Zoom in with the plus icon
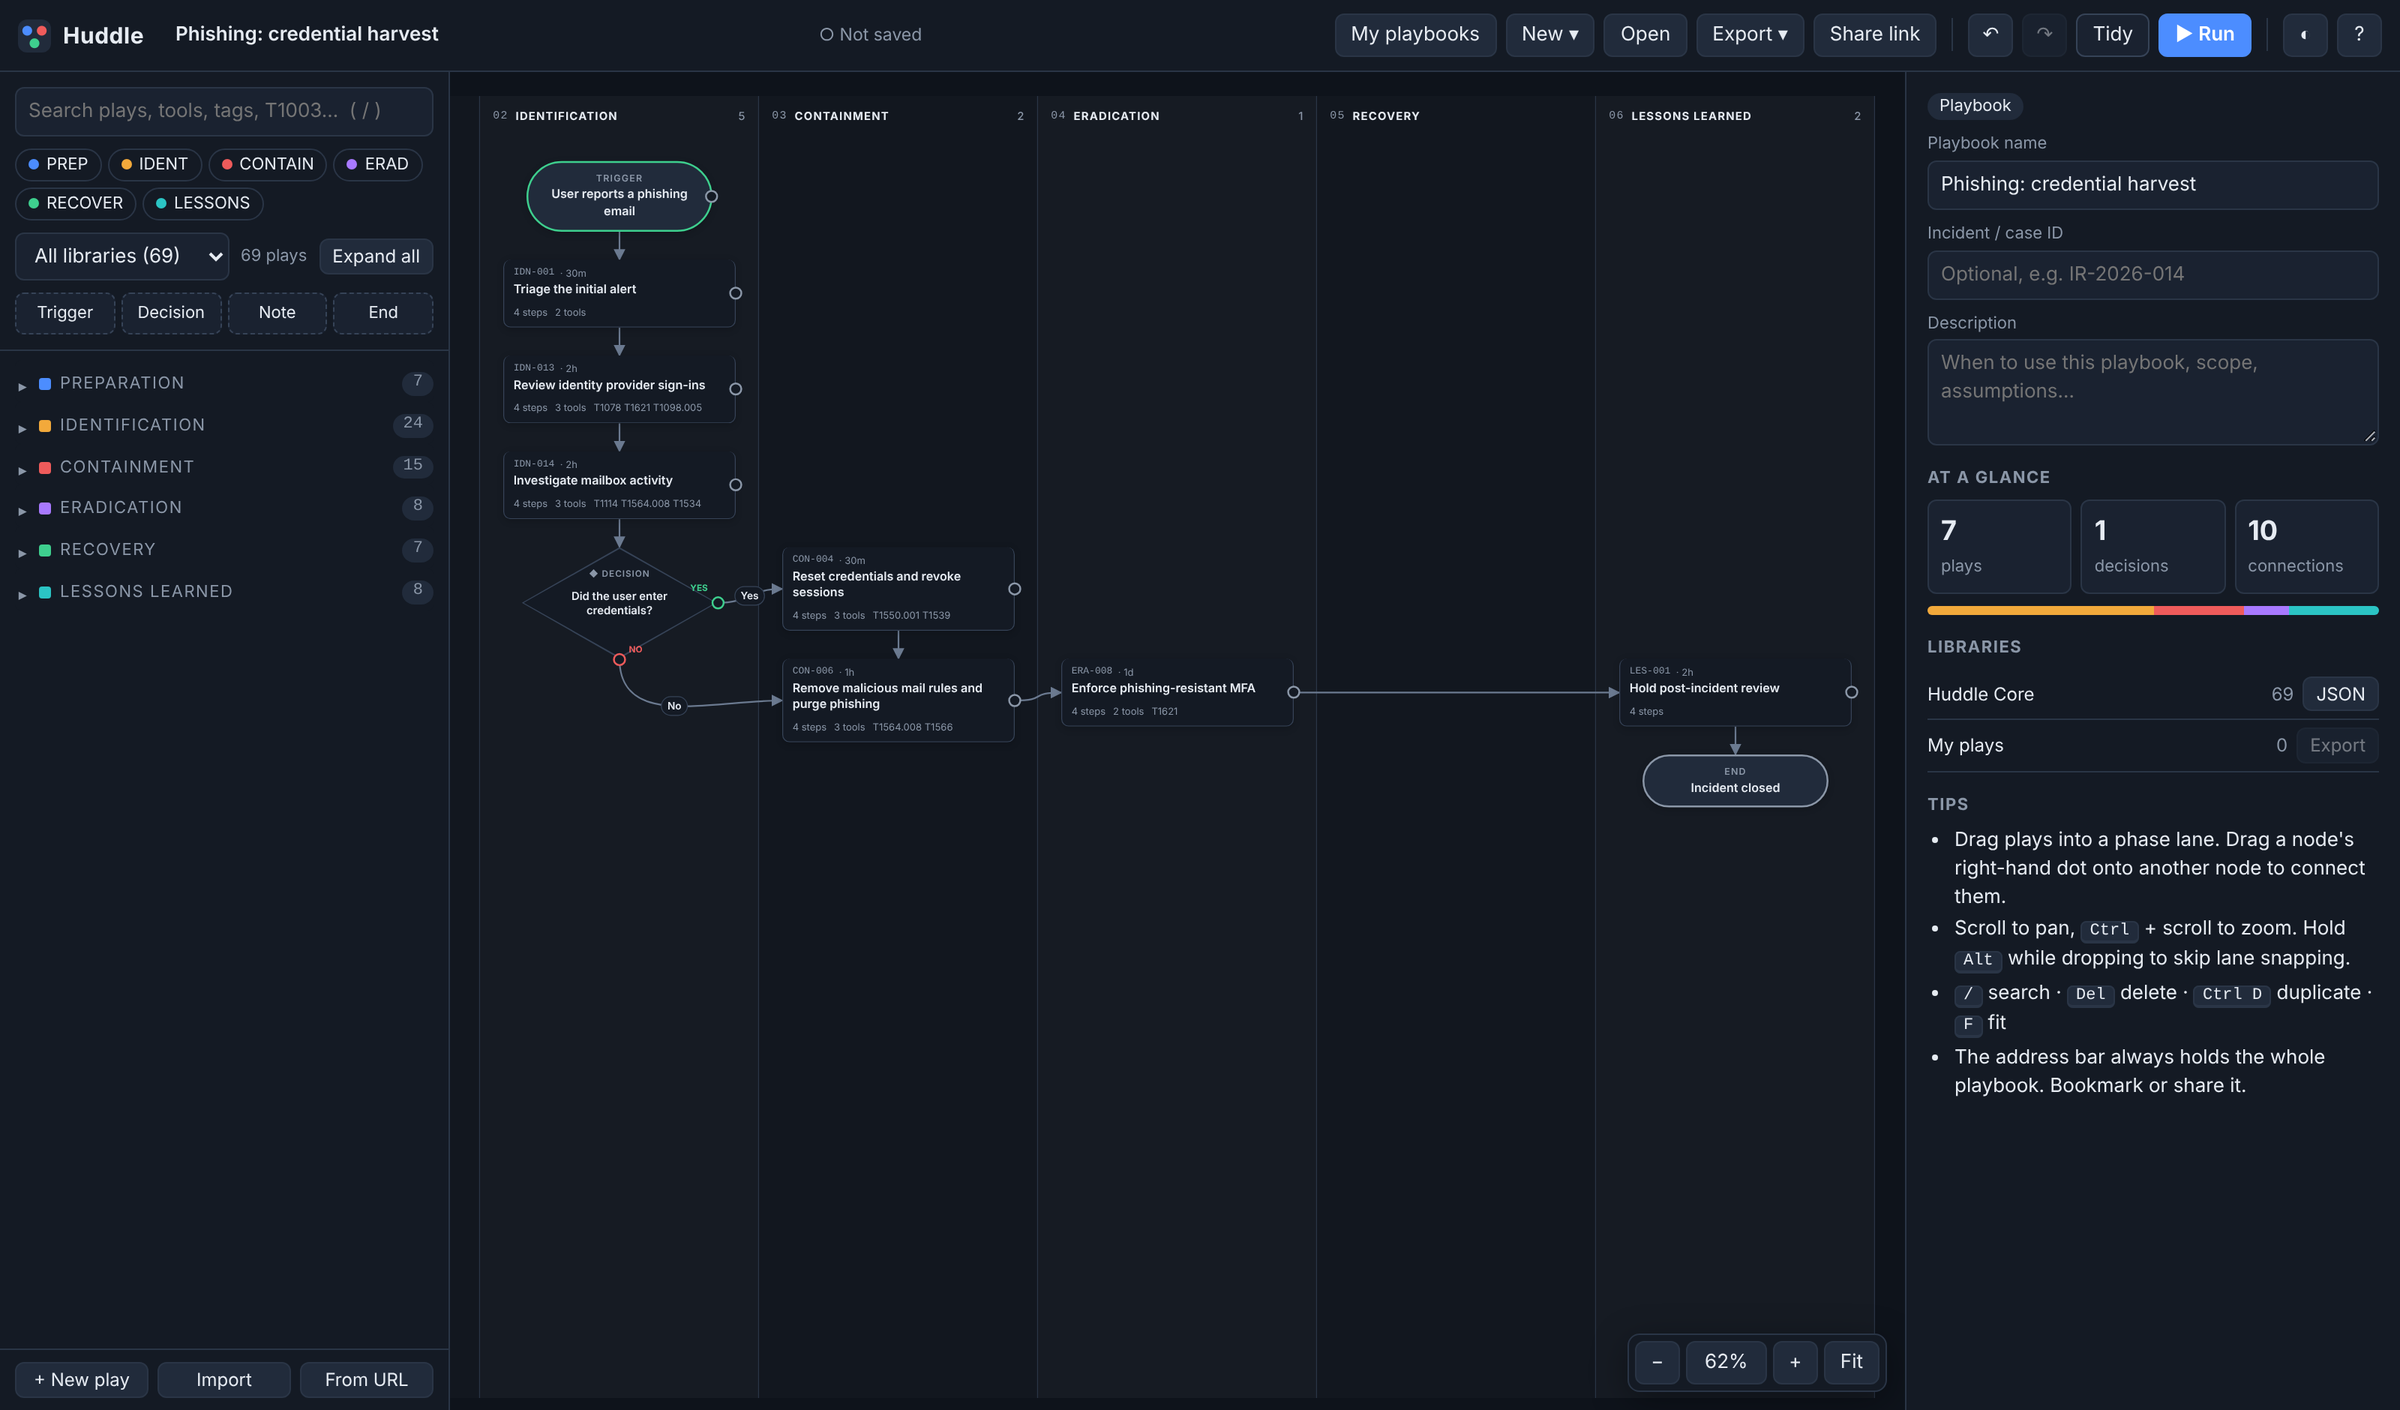 pyautogui.click(x=1795, y=1362)
